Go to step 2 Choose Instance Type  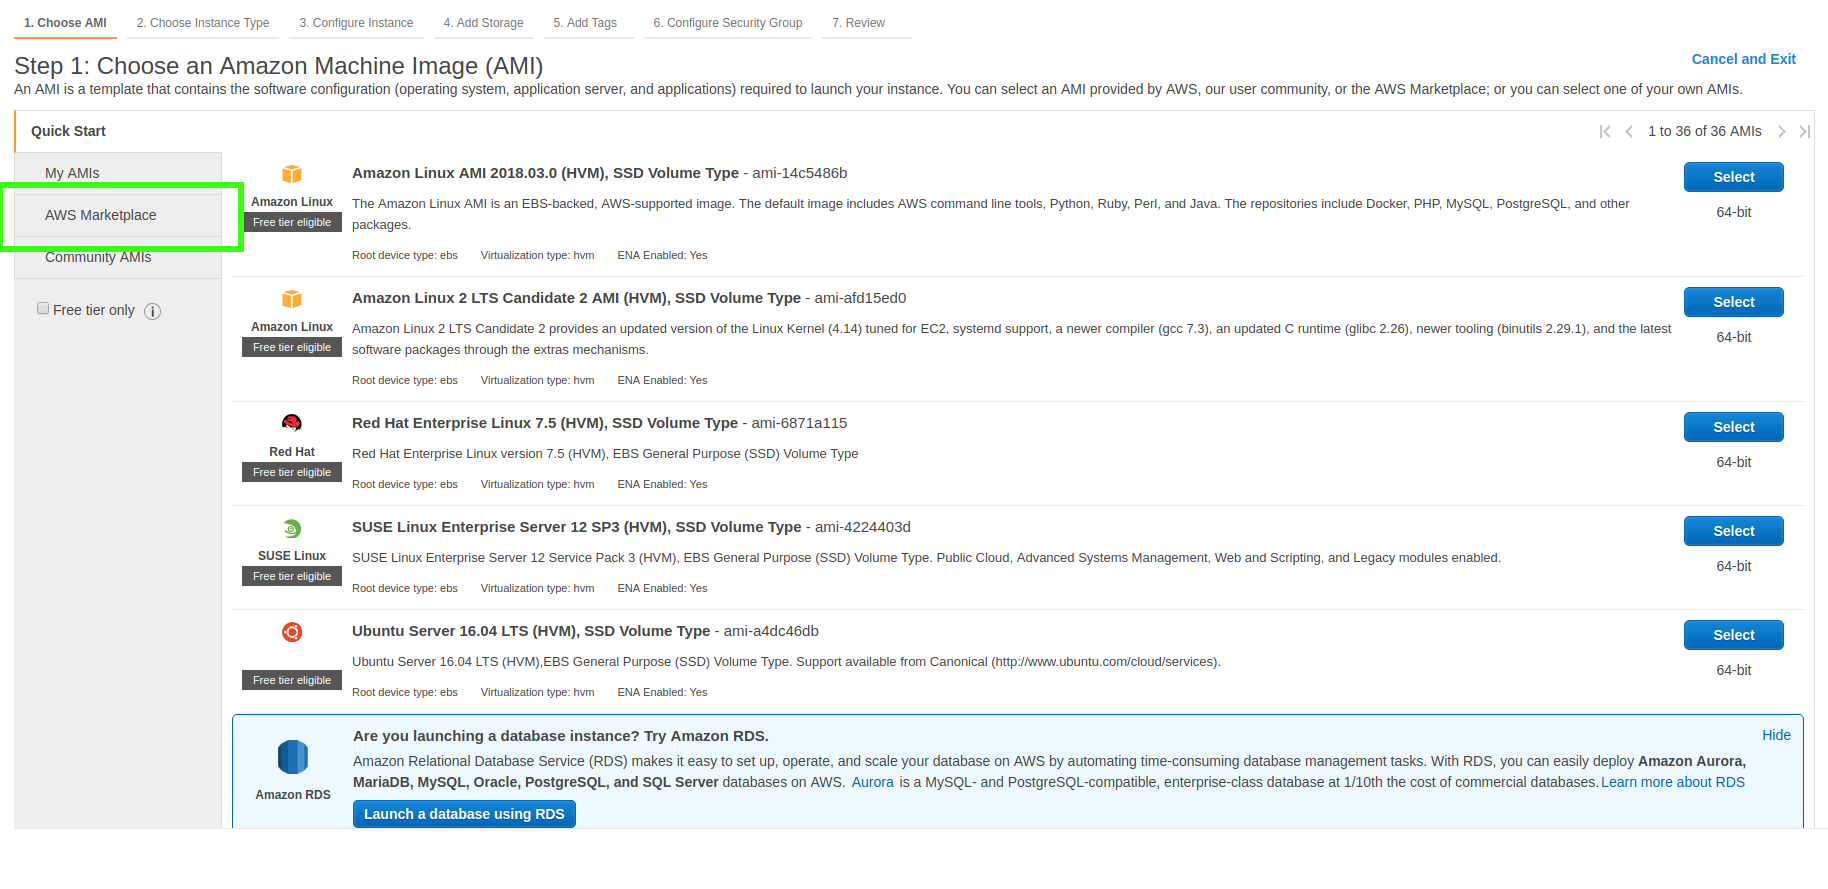click(x=203, y=23)
